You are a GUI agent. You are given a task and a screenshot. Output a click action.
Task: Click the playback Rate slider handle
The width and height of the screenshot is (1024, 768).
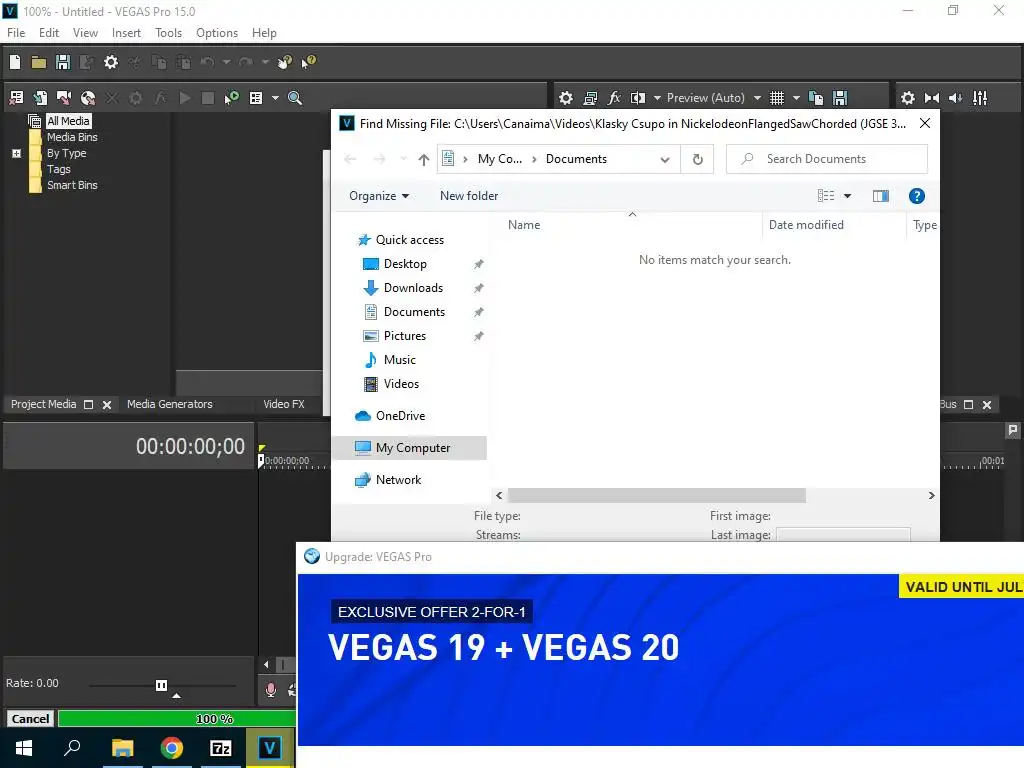(161, 685)
